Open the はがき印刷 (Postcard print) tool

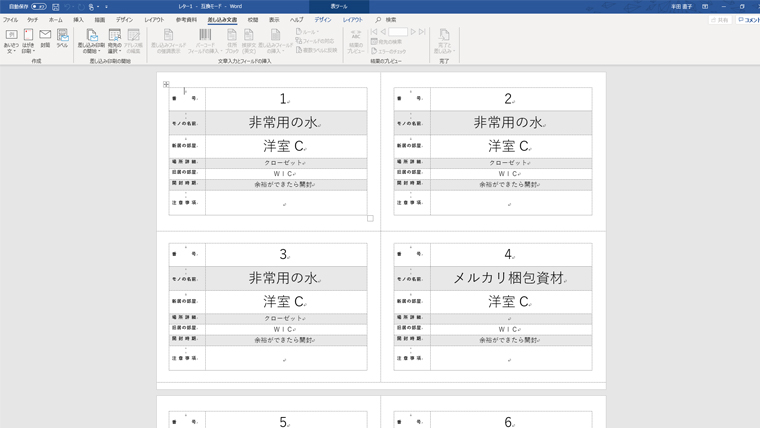pyautogui.click(x=28, y=38)
